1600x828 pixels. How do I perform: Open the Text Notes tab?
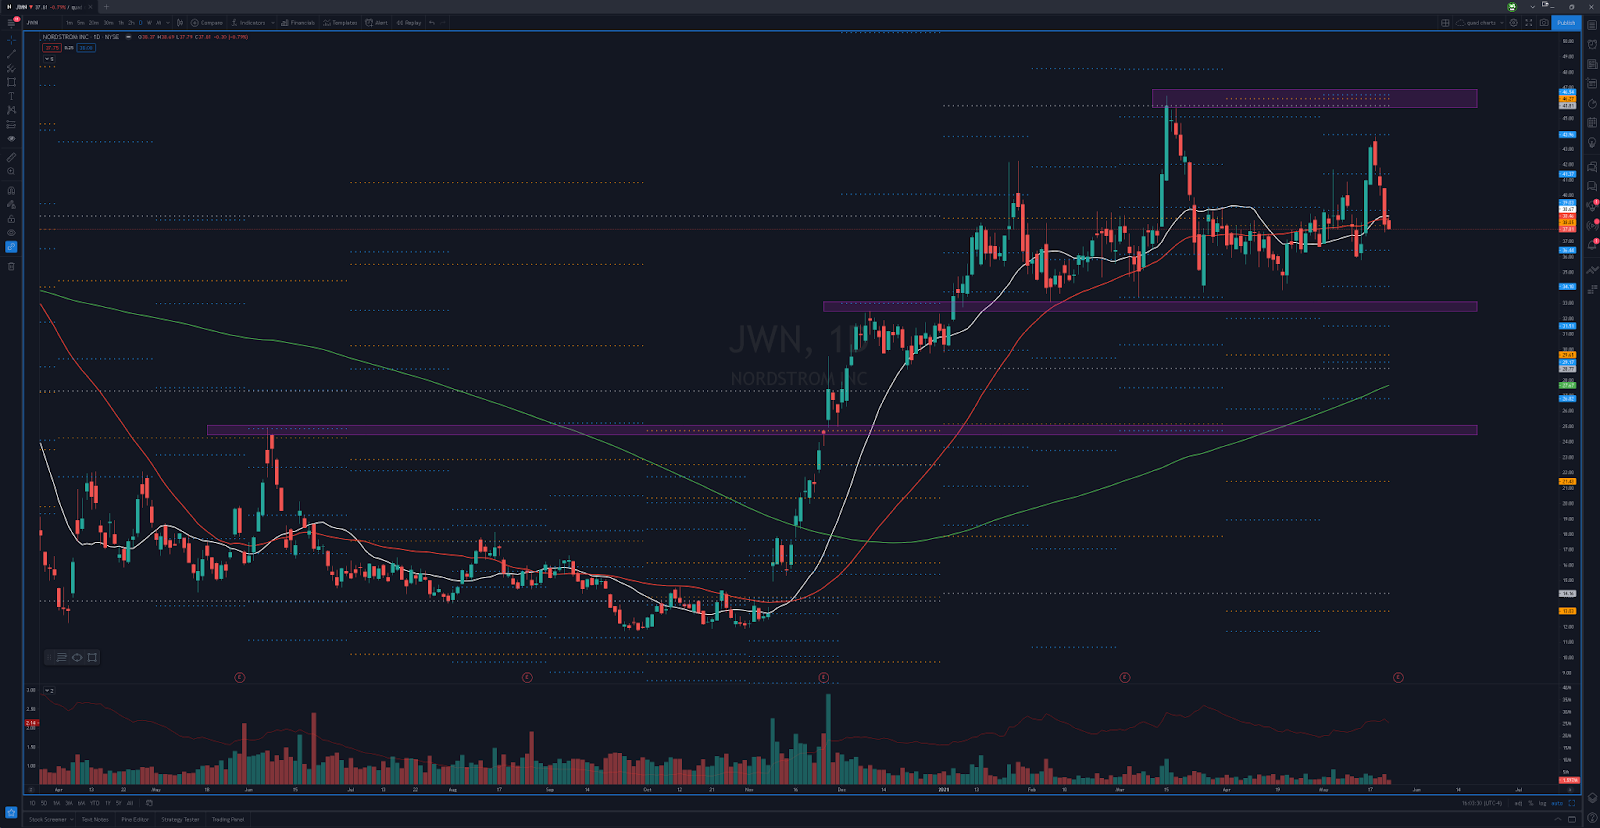95,819
